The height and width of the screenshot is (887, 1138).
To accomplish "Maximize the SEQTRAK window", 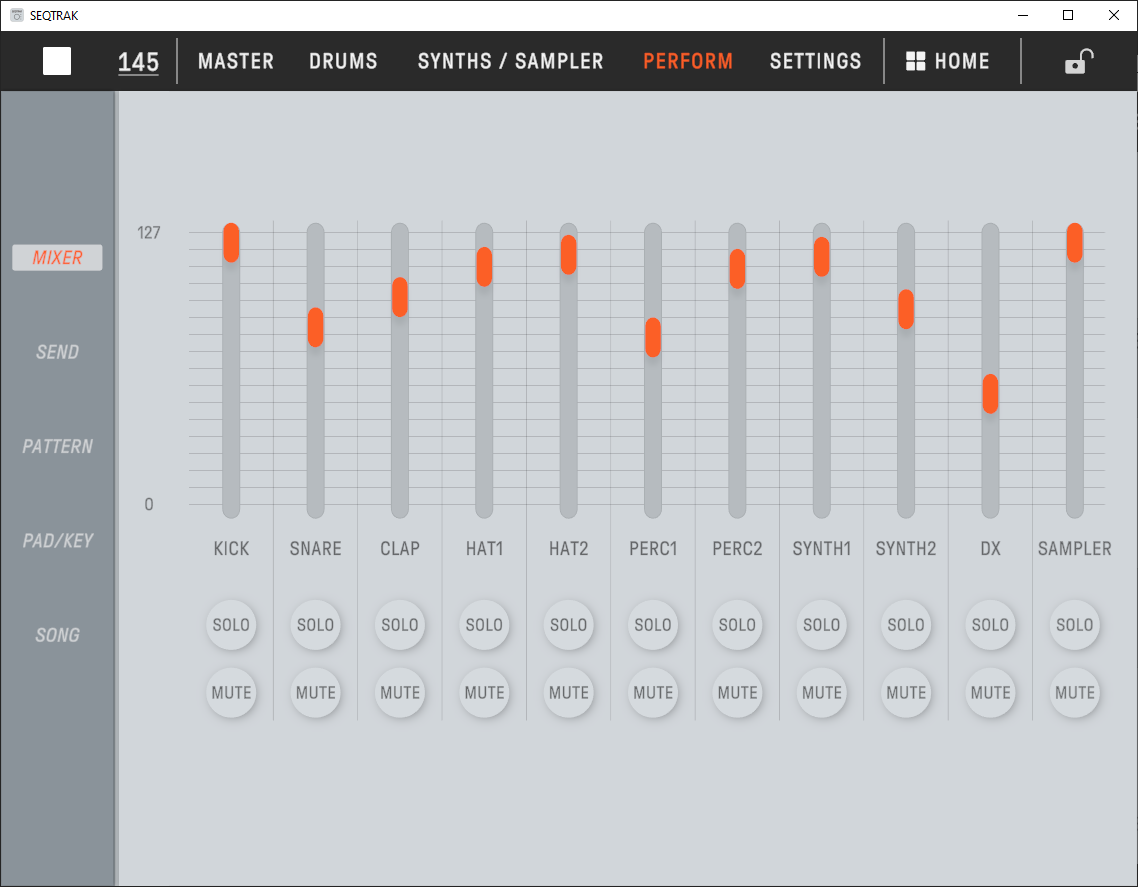I will pyautogui.click(x=1068, y=15).
